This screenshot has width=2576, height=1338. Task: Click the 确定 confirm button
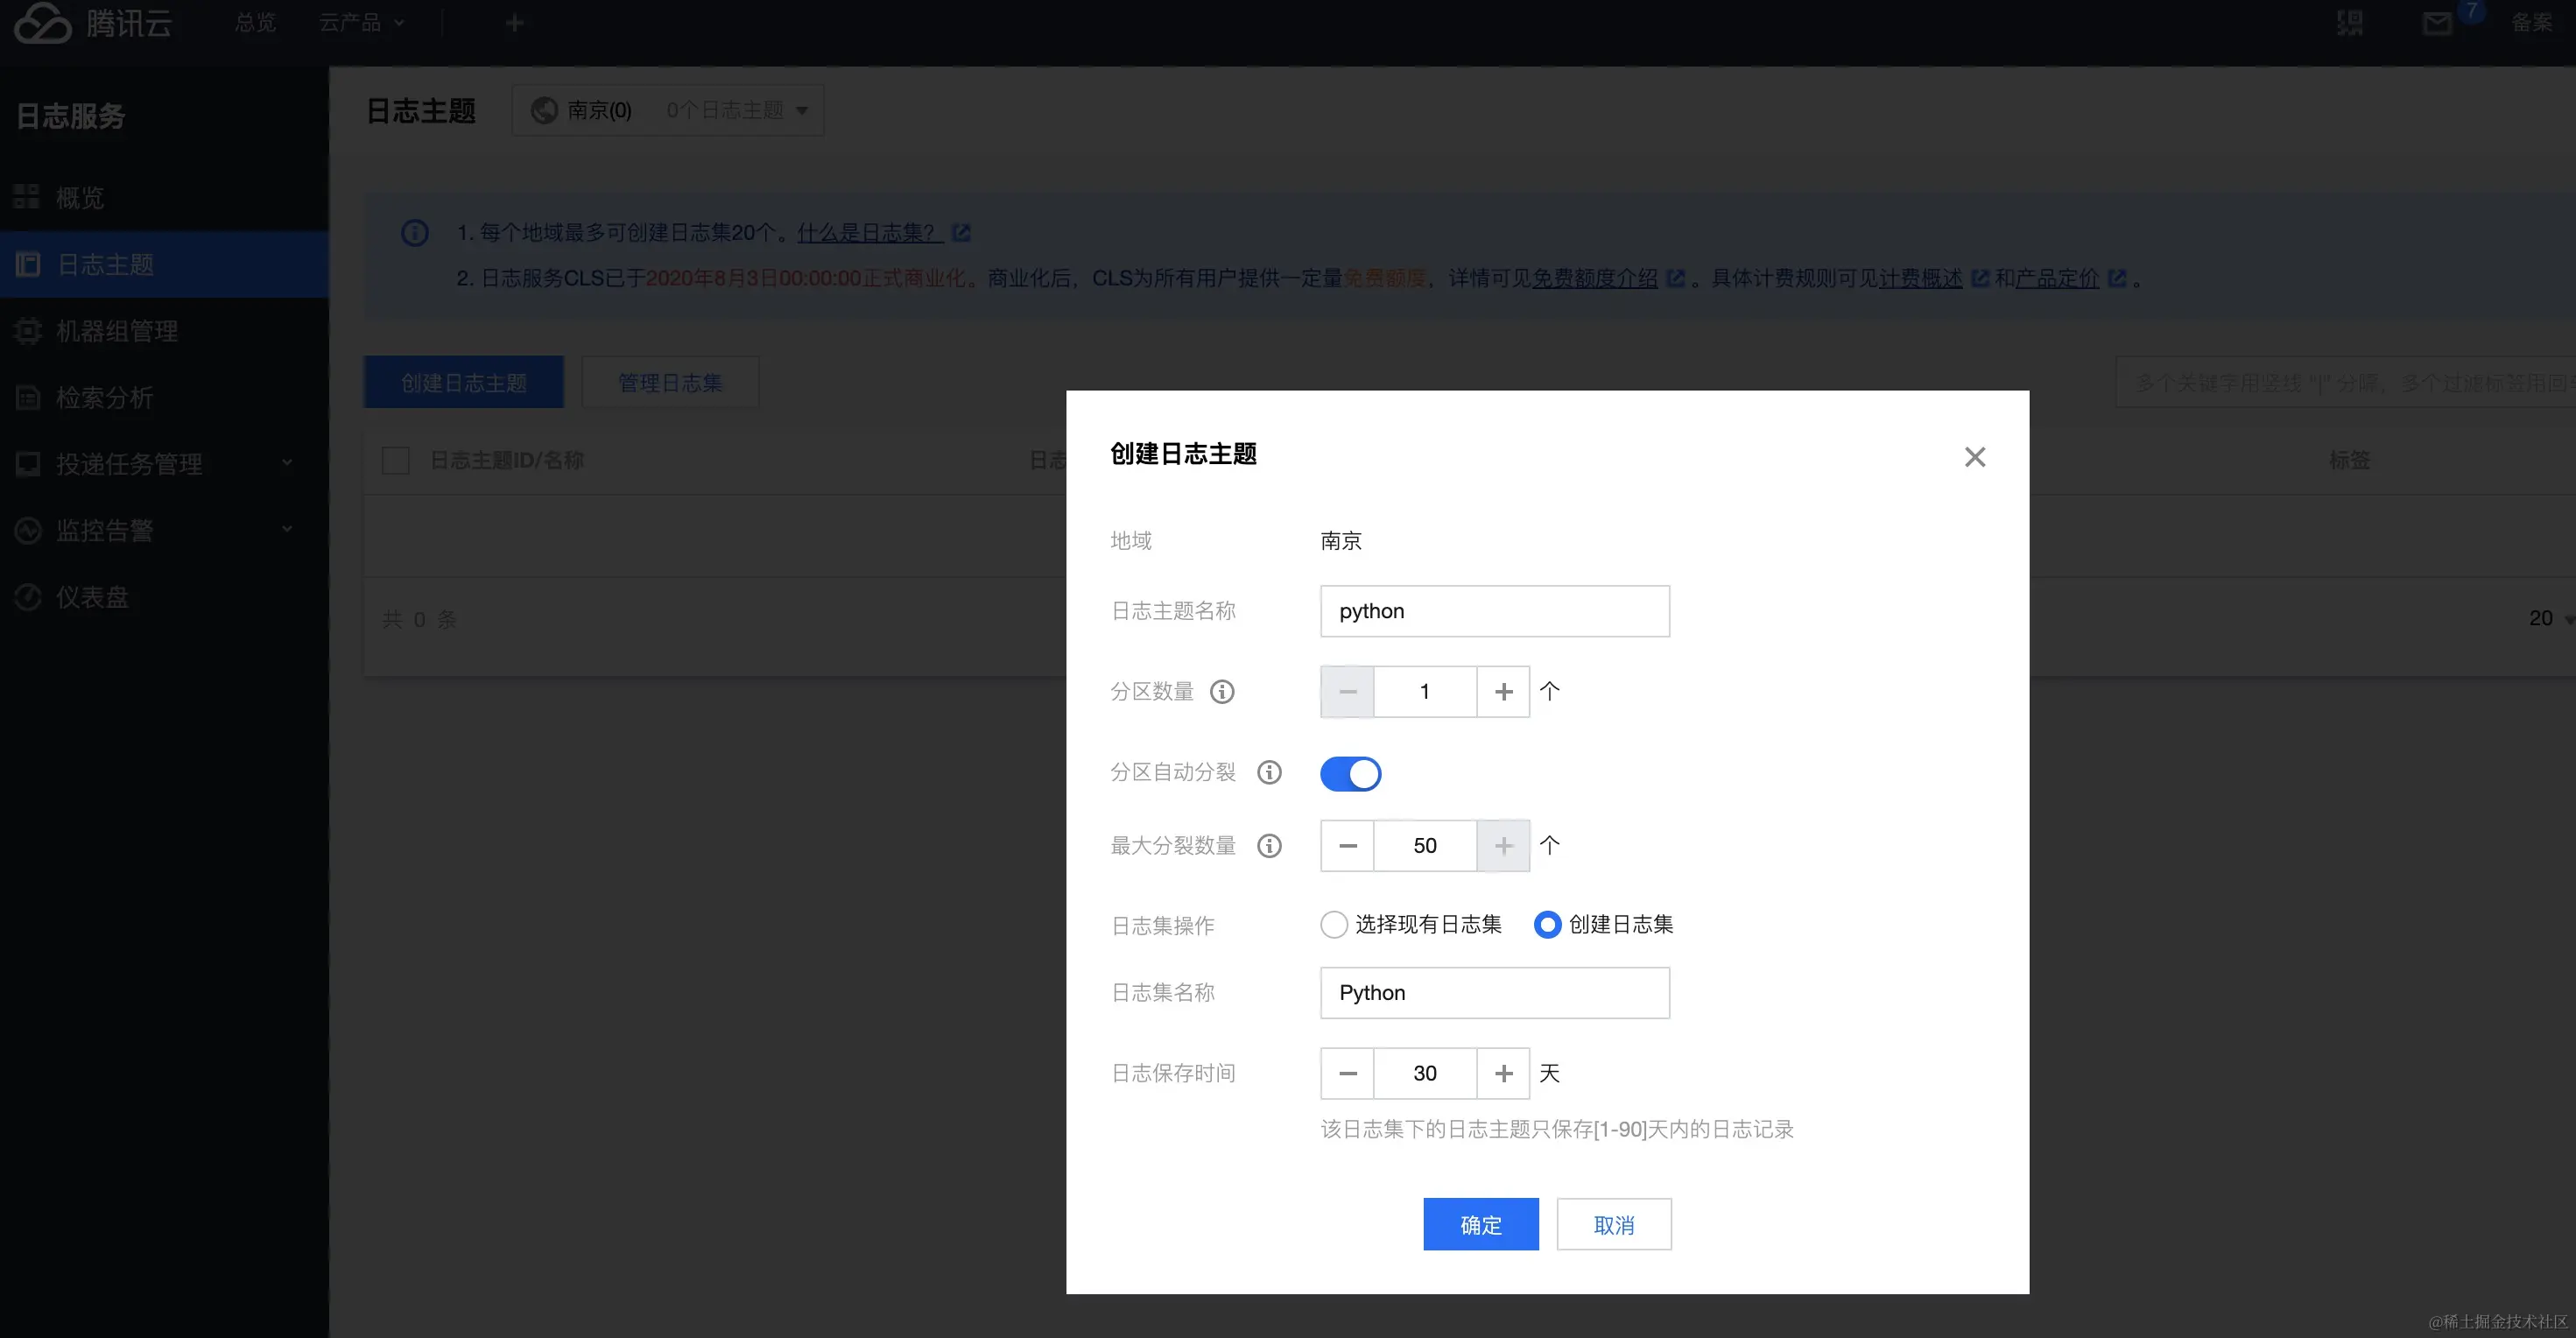tap(1480, 1225)
